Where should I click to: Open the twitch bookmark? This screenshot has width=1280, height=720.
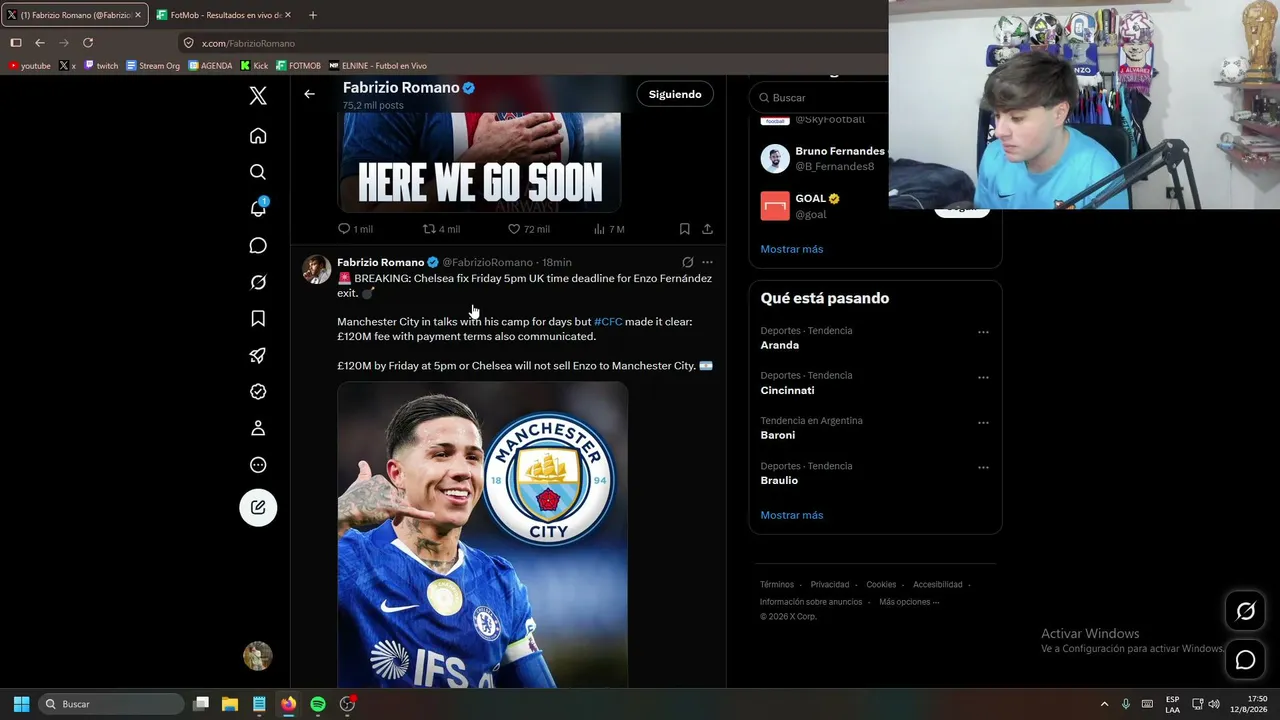pyautogui.click(x=101, y=66)
